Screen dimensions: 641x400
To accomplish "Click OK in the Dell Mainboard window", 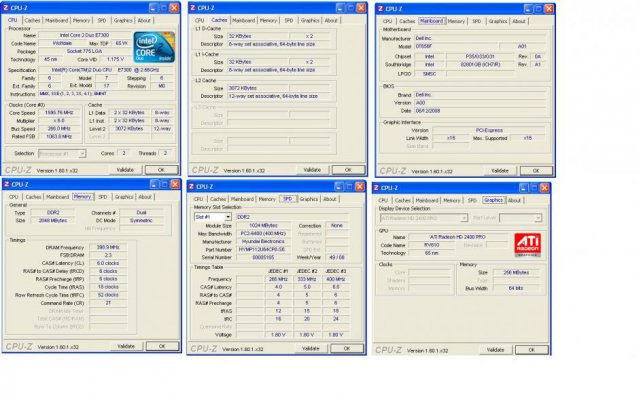I will (x=536, y=171).
